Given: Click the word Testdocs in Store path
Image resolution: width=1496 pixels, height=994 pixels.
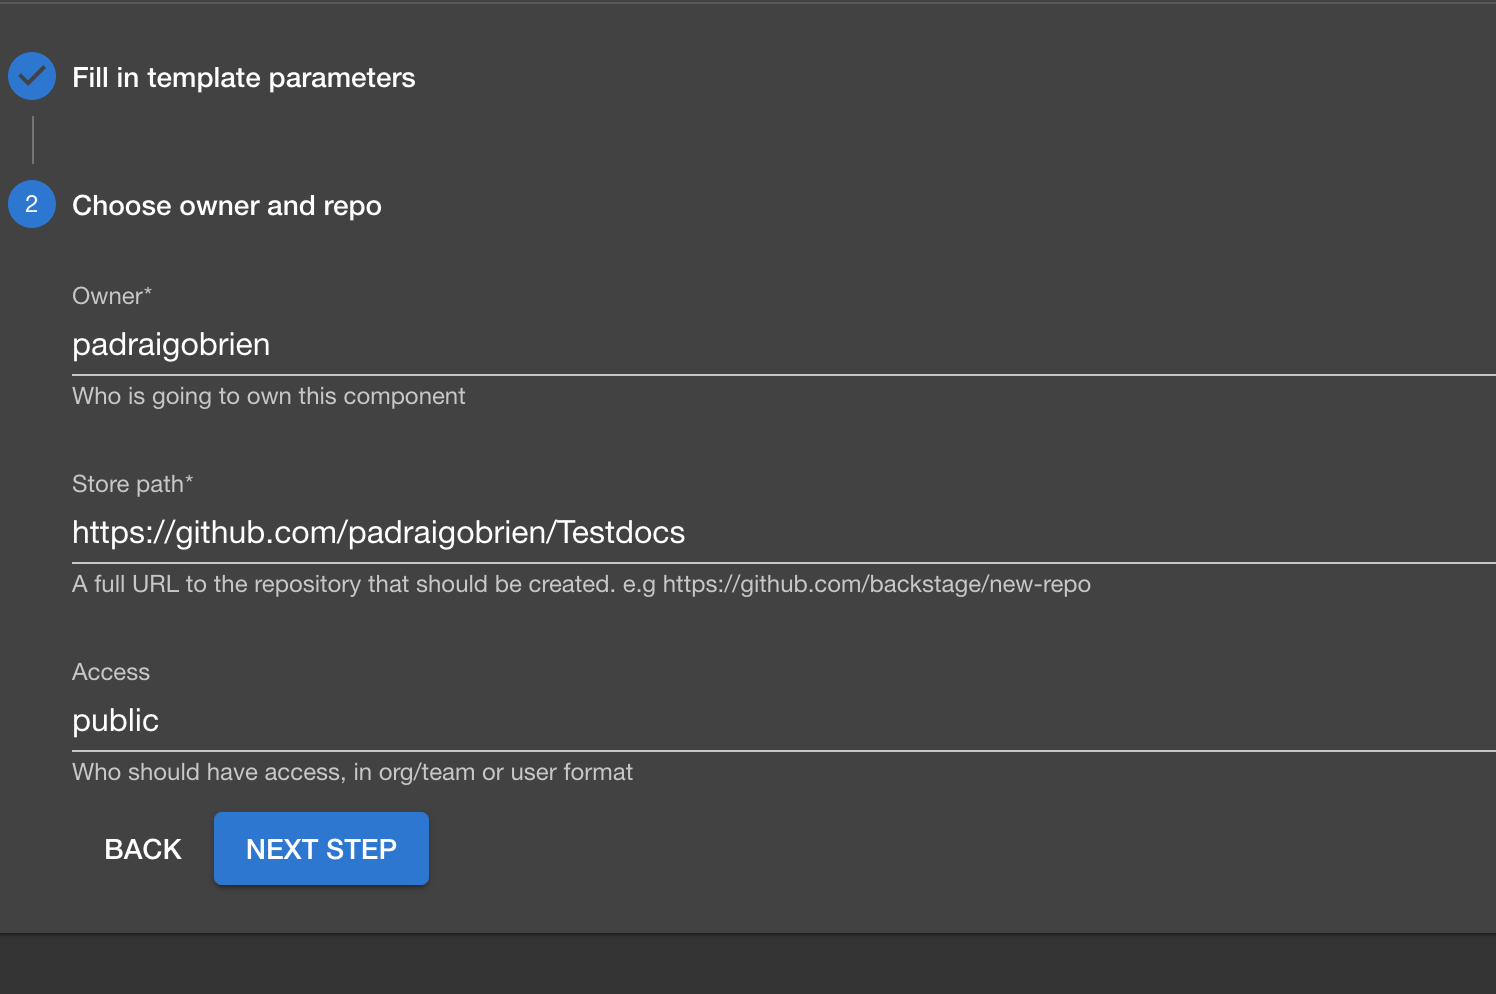Looking at the screenshot, I should click(621, 533).
